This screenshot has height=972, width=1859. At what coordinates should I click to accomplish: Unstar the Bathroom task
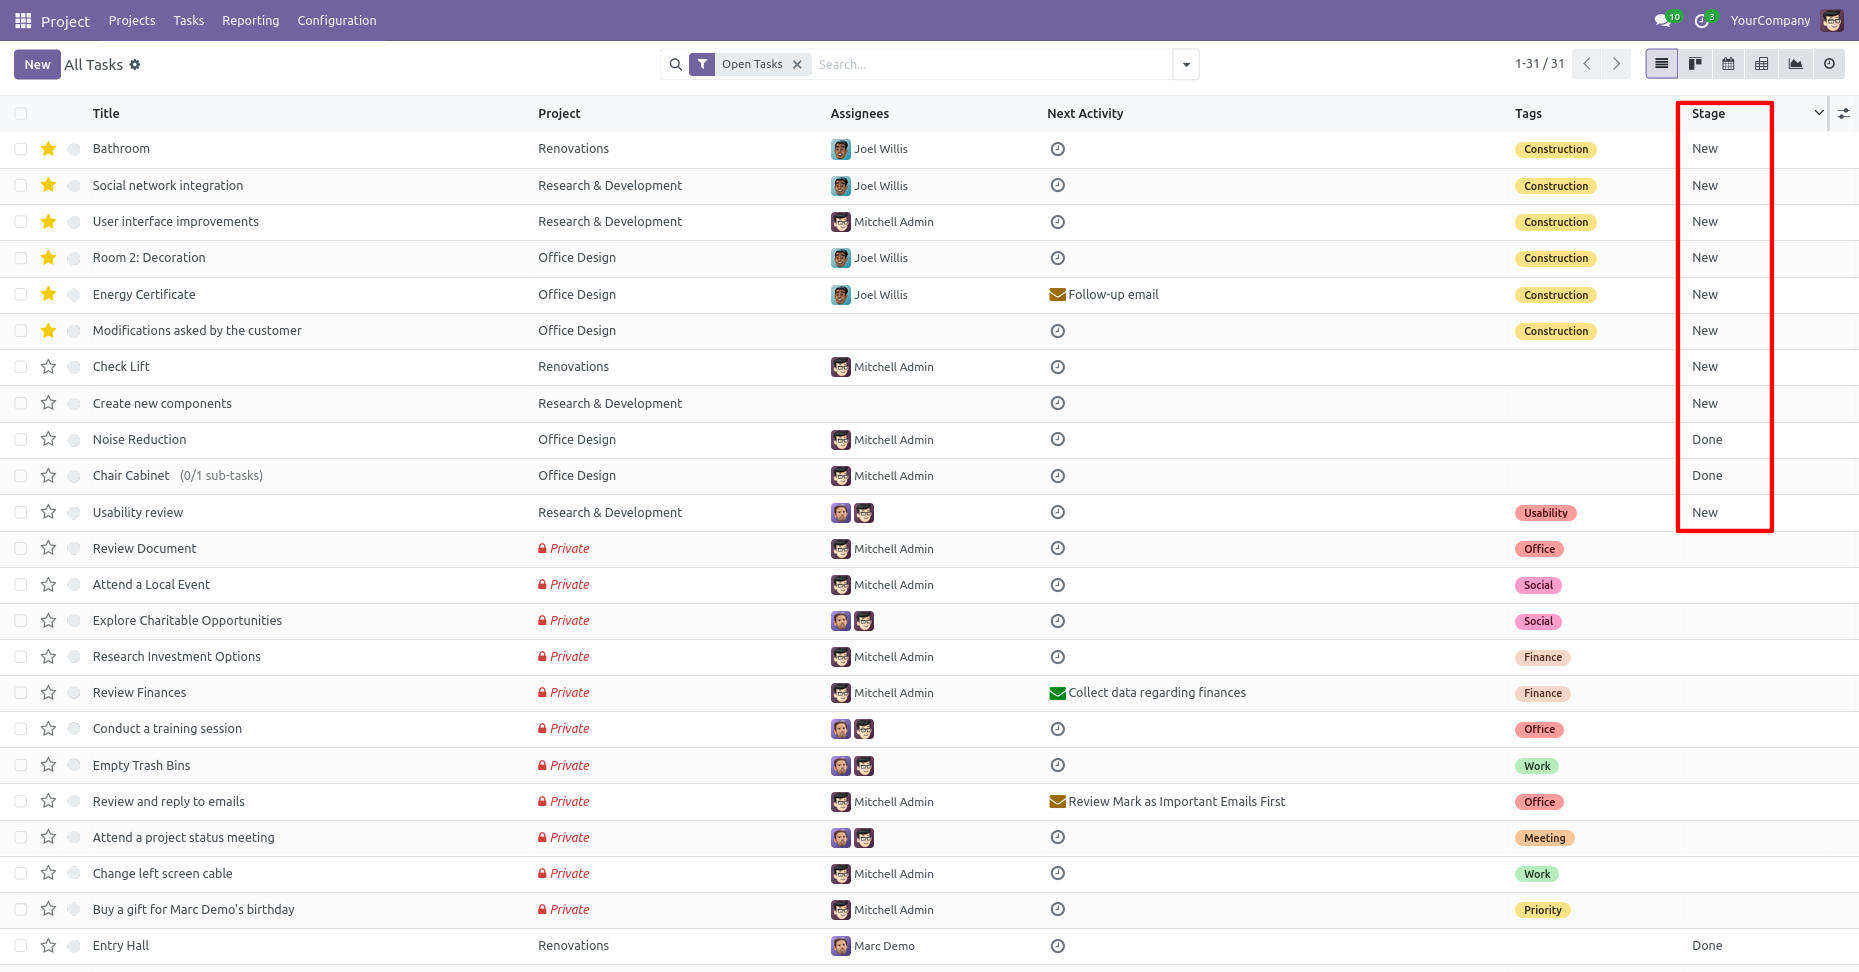[48, 149]
